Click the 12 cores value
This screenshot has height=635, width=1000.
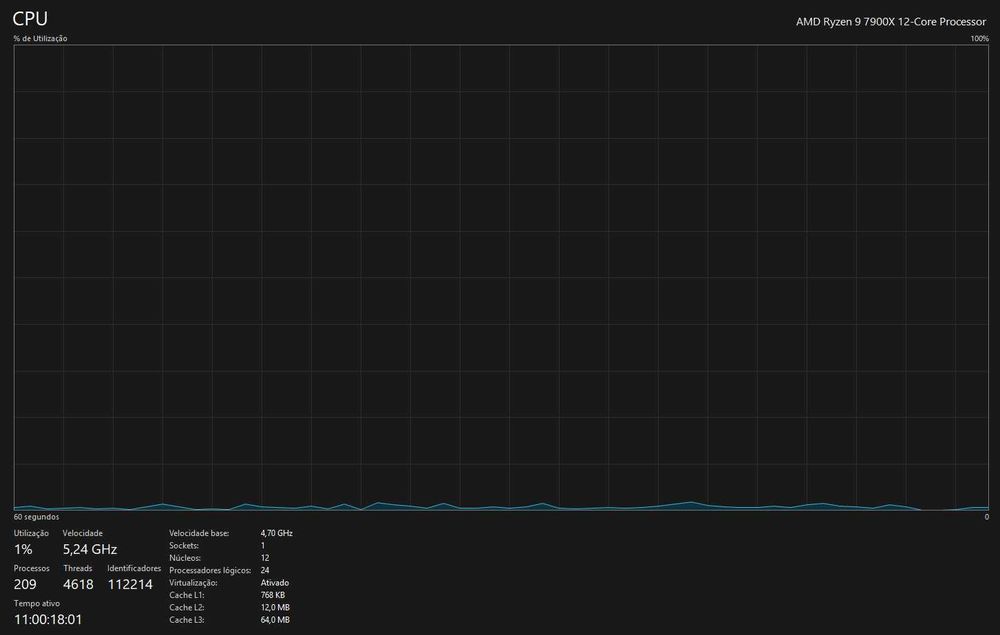265,558
